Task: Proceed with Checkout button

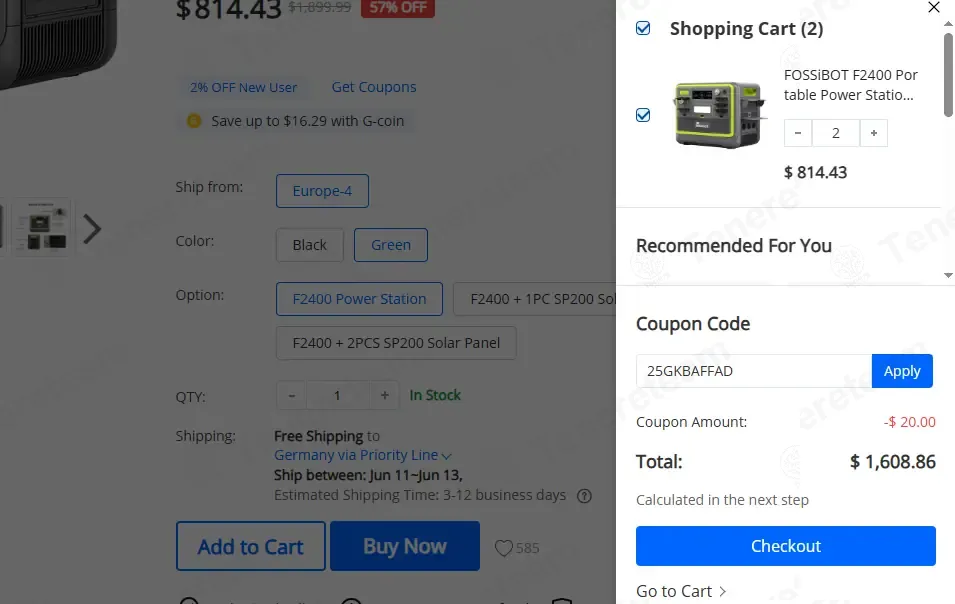Action: [786, 546]
